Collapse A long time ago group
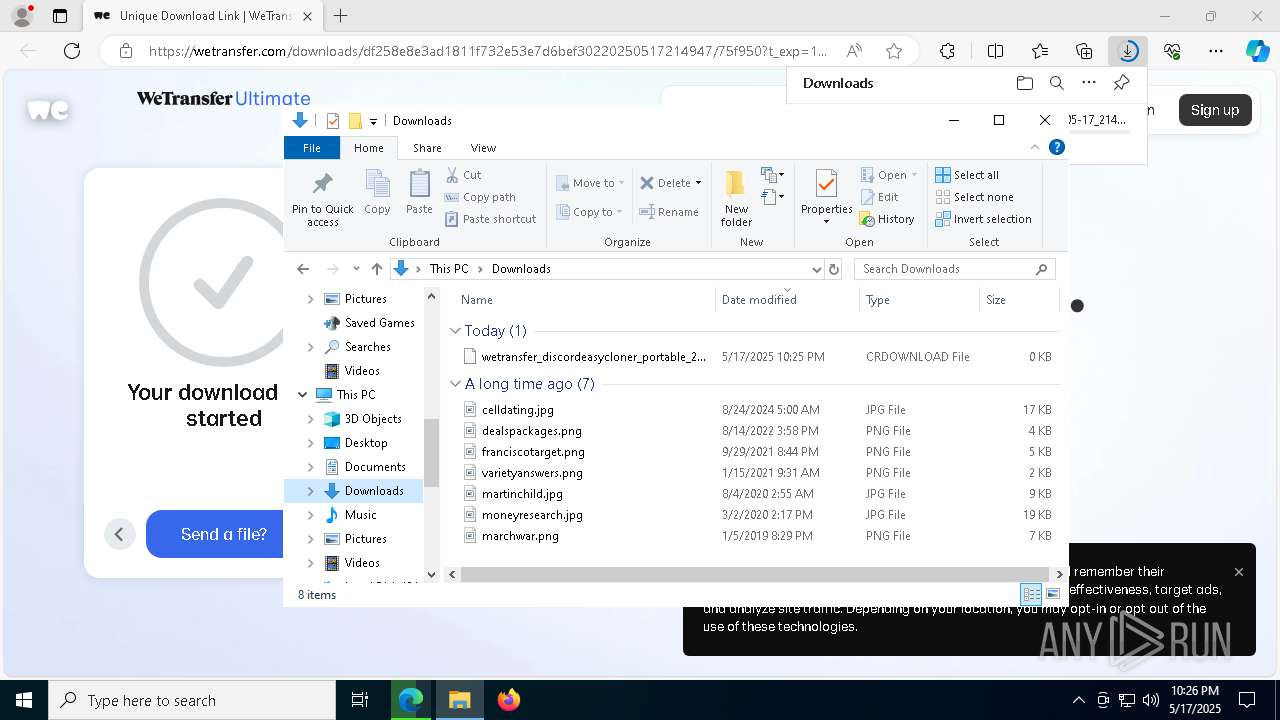Image resolution: width=1280 pixels, height=720 pixels. [455, 384]
